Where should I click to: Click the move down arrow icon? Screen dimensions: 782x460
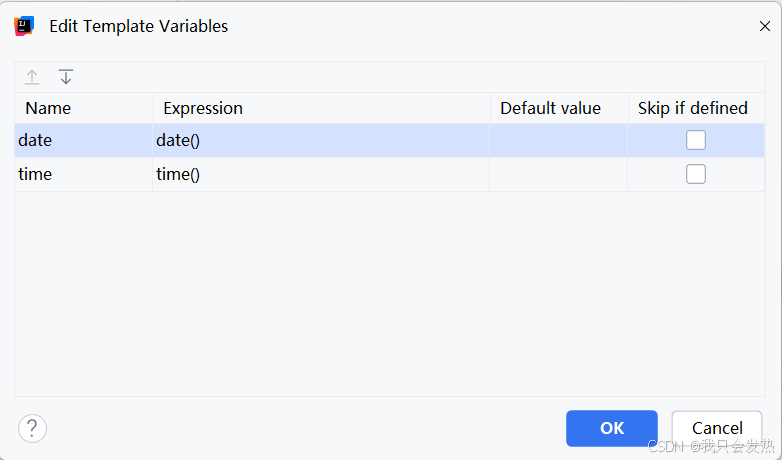tap(66, 77)
